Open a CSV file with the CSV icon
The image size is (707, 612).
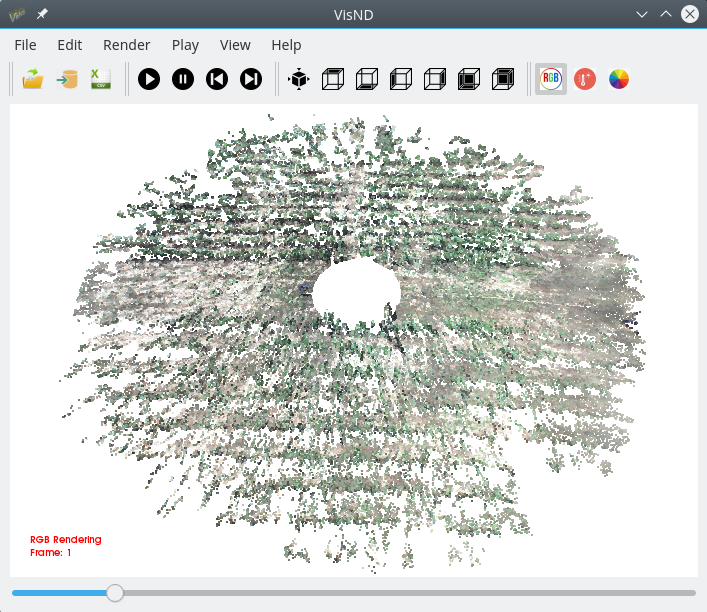pyautogui.click(x=100, y=79)
